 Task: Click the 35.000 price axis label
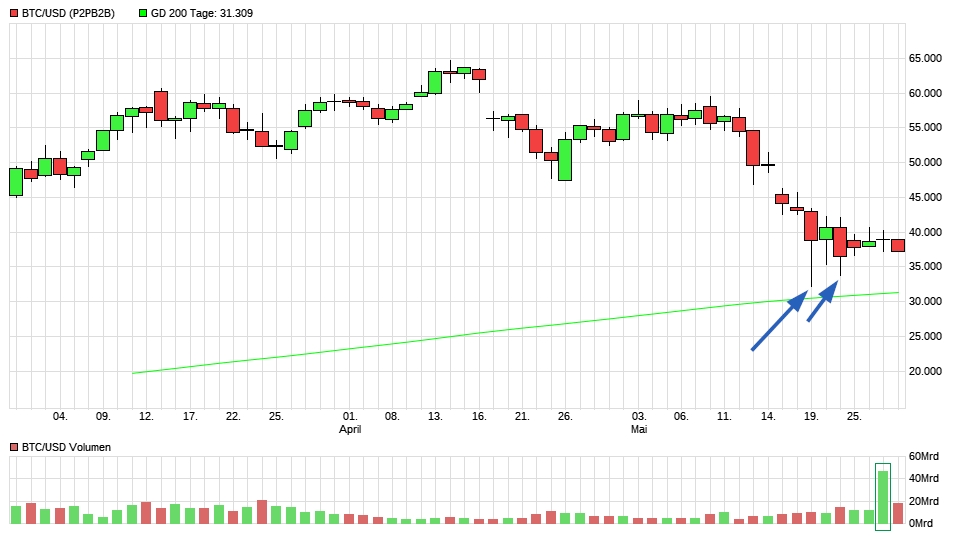925,266
